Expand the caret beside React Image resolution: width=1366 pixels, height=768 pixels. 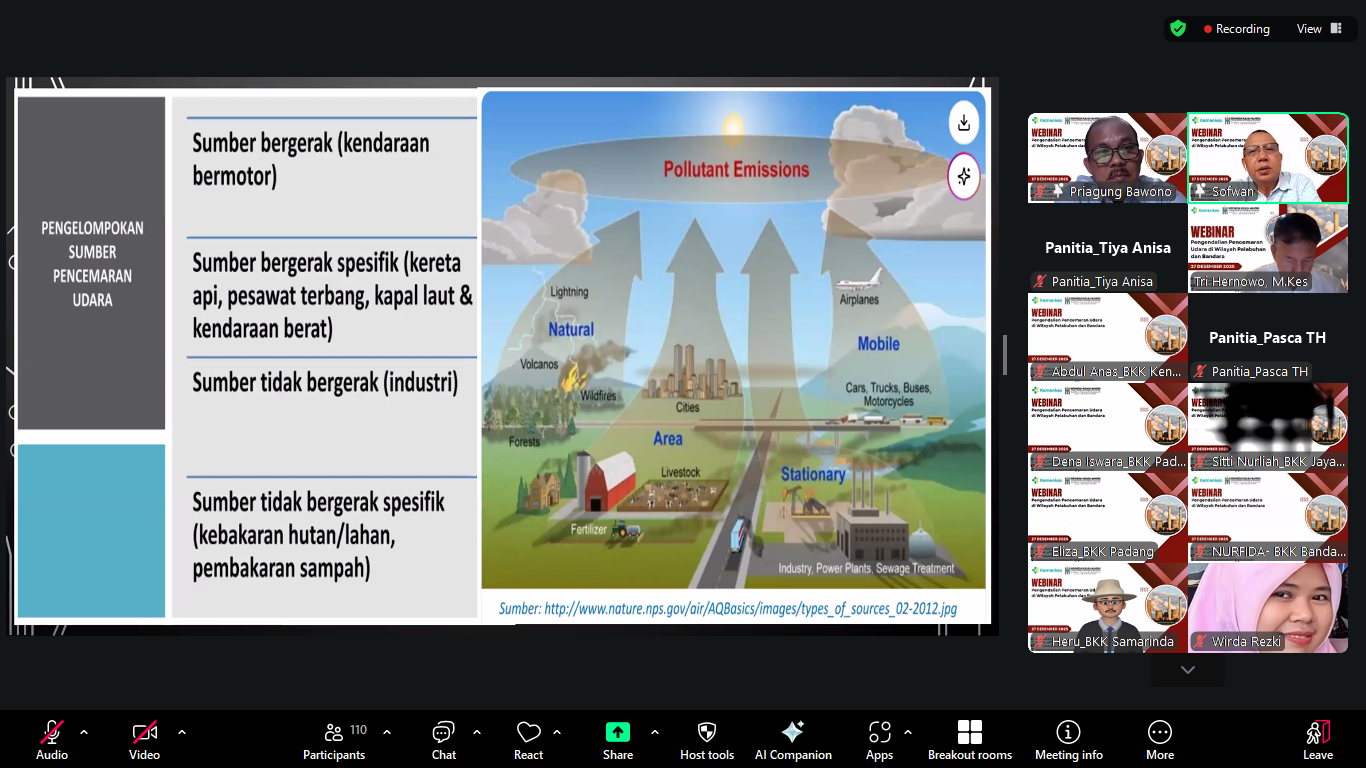point(557,732)
